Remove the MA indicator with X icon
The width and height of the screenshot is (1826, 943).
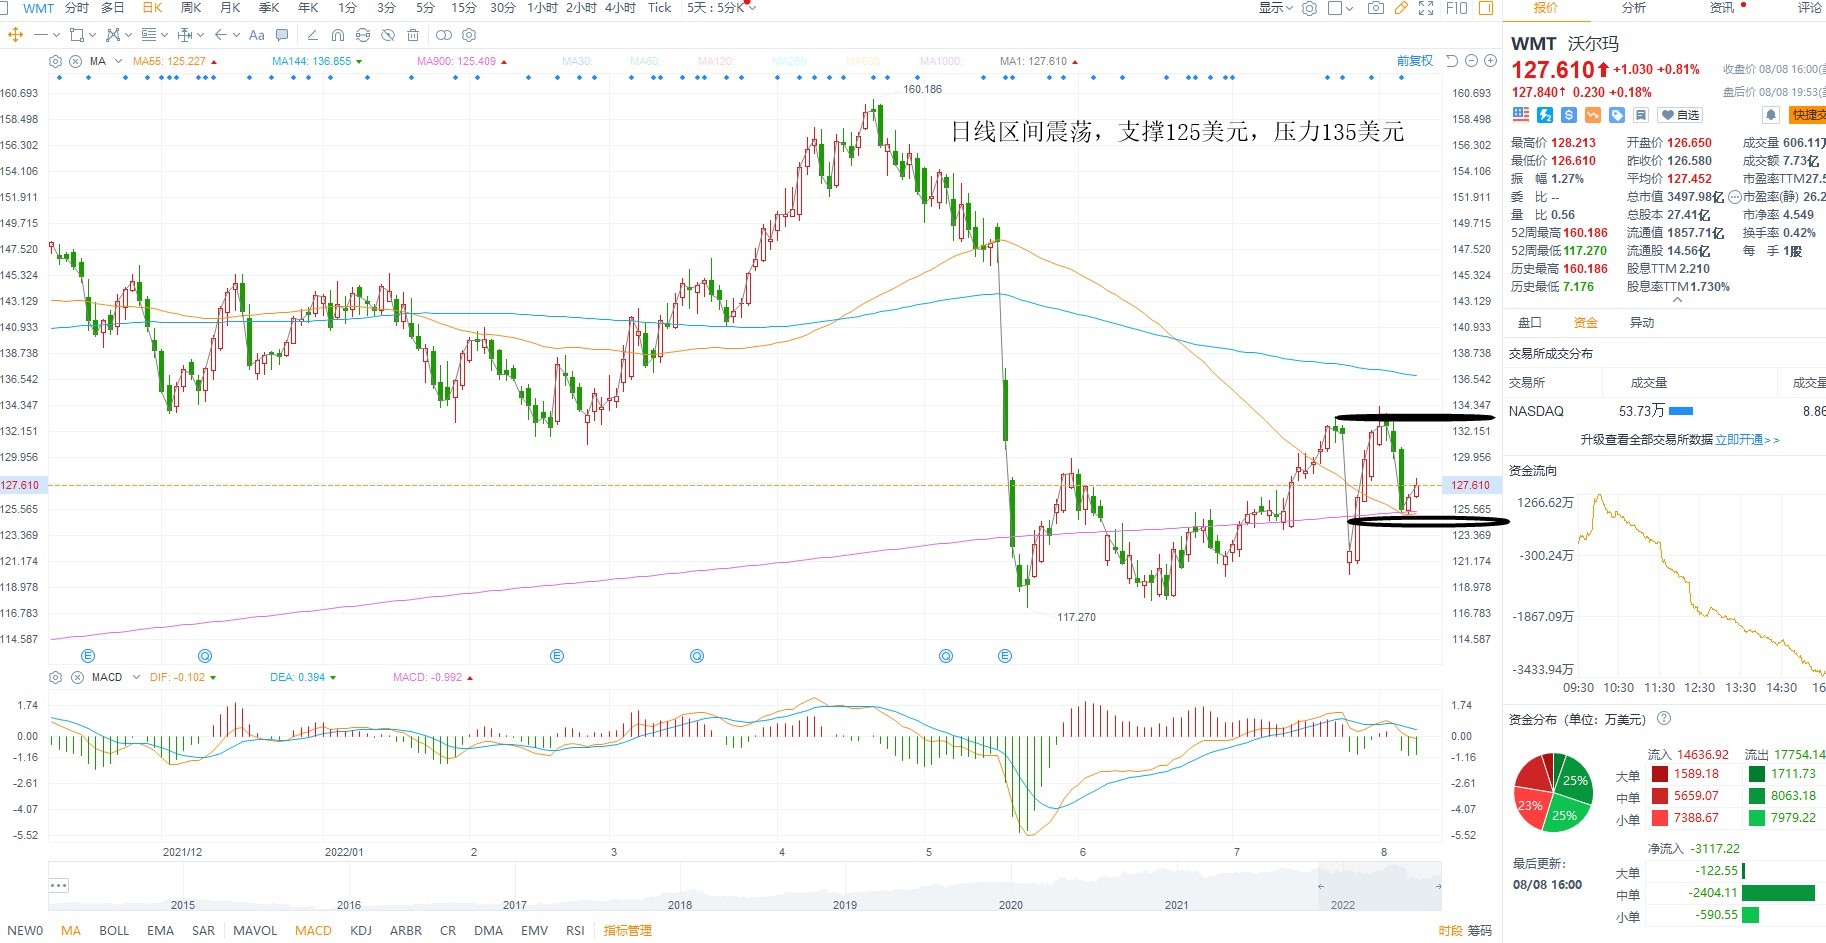click(75, 61)
